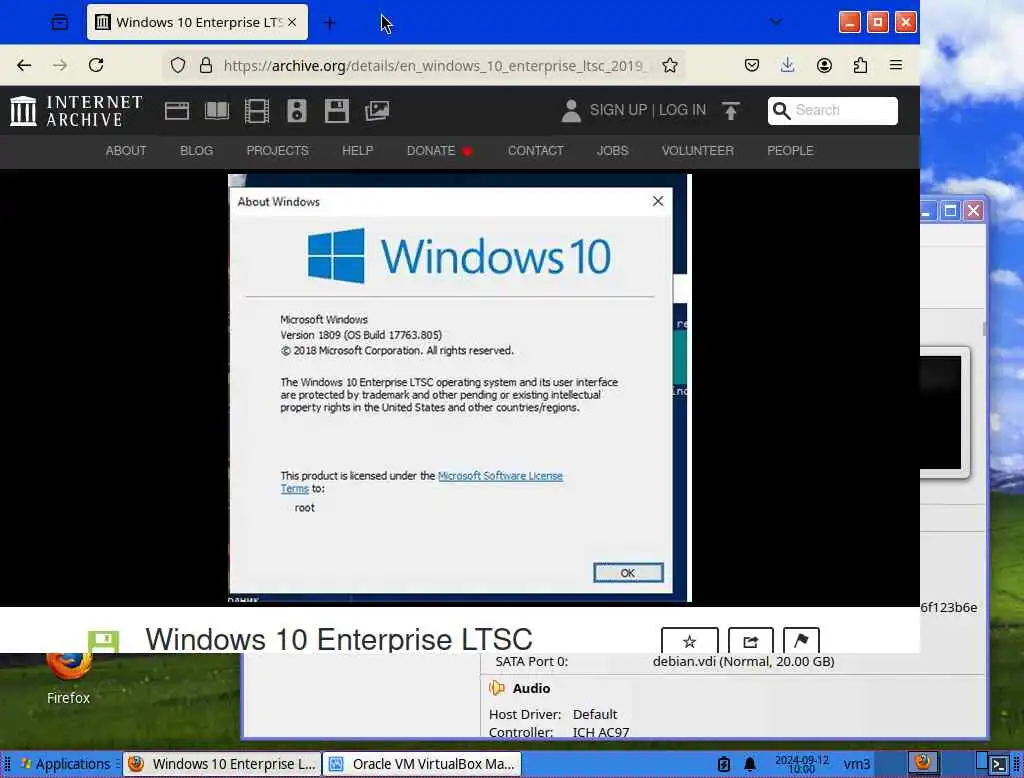
Task: Click the user avatar icon
Action: (x=571, y=110)
